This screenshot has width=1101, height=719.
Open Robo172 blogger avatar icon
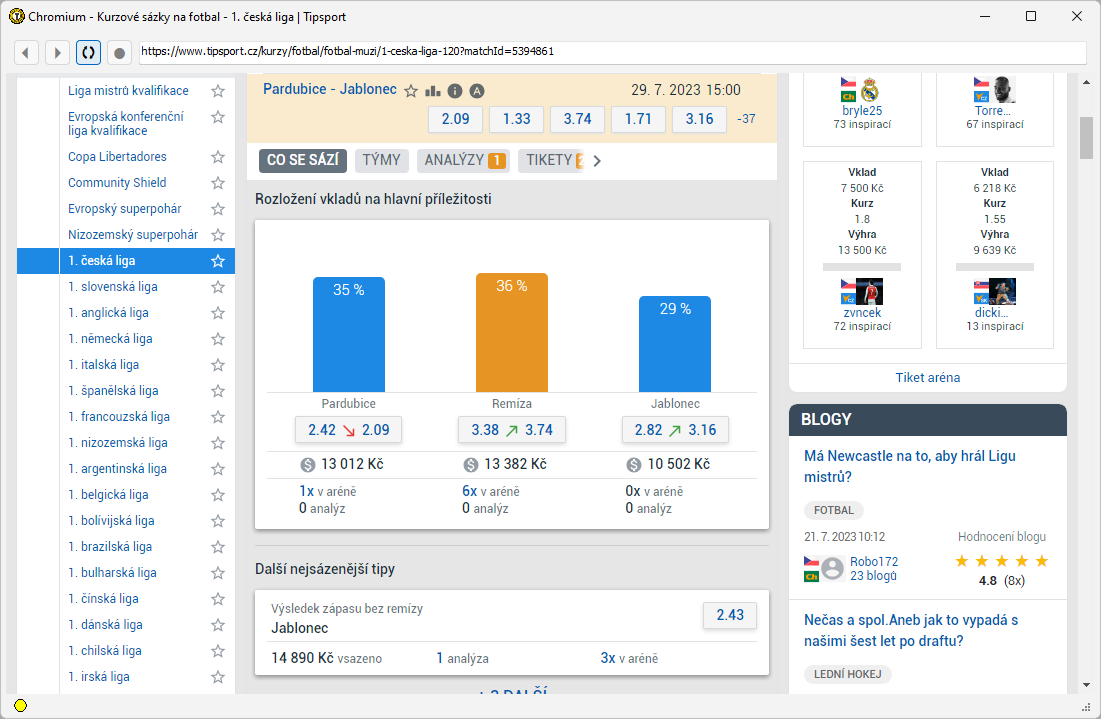(833, 568)
